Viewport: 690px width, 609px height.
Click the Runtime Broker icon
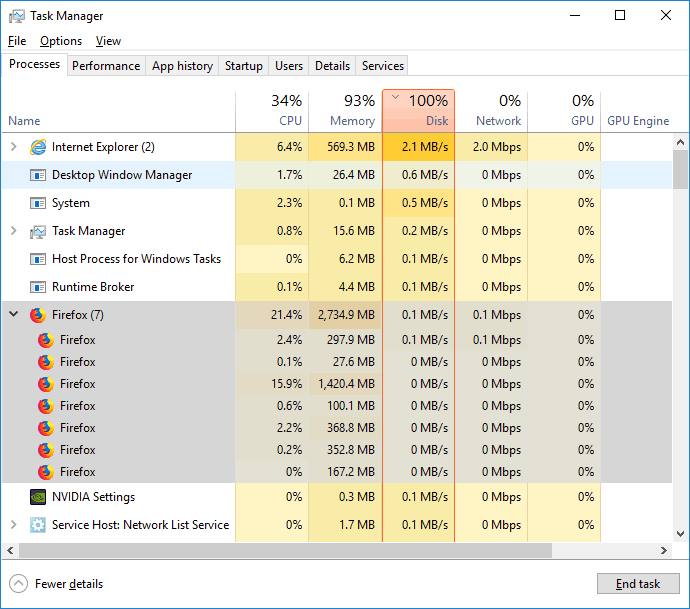pos(38,287)
